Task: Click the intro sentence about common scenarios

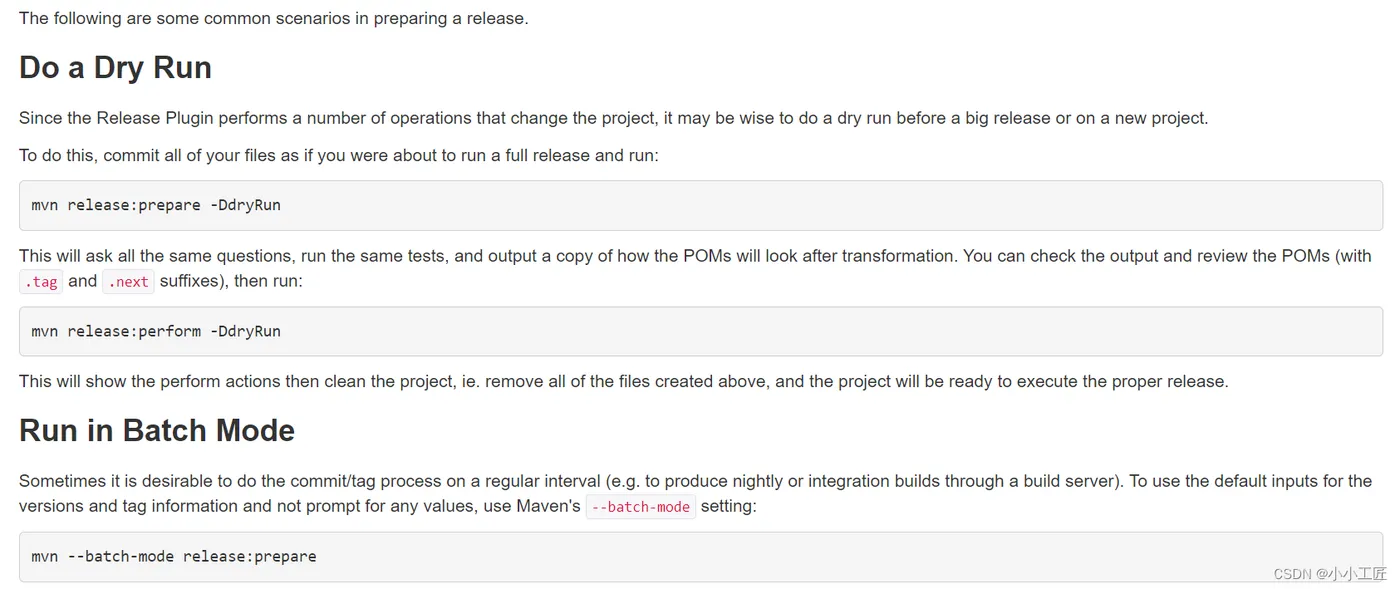Action: click(x=273, y=18)
